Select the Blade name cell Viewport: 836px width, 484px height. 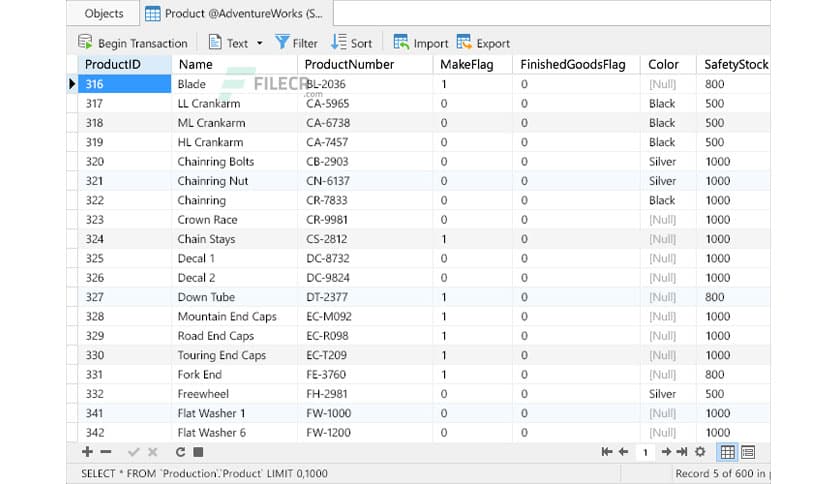click(x=235, y=84)
